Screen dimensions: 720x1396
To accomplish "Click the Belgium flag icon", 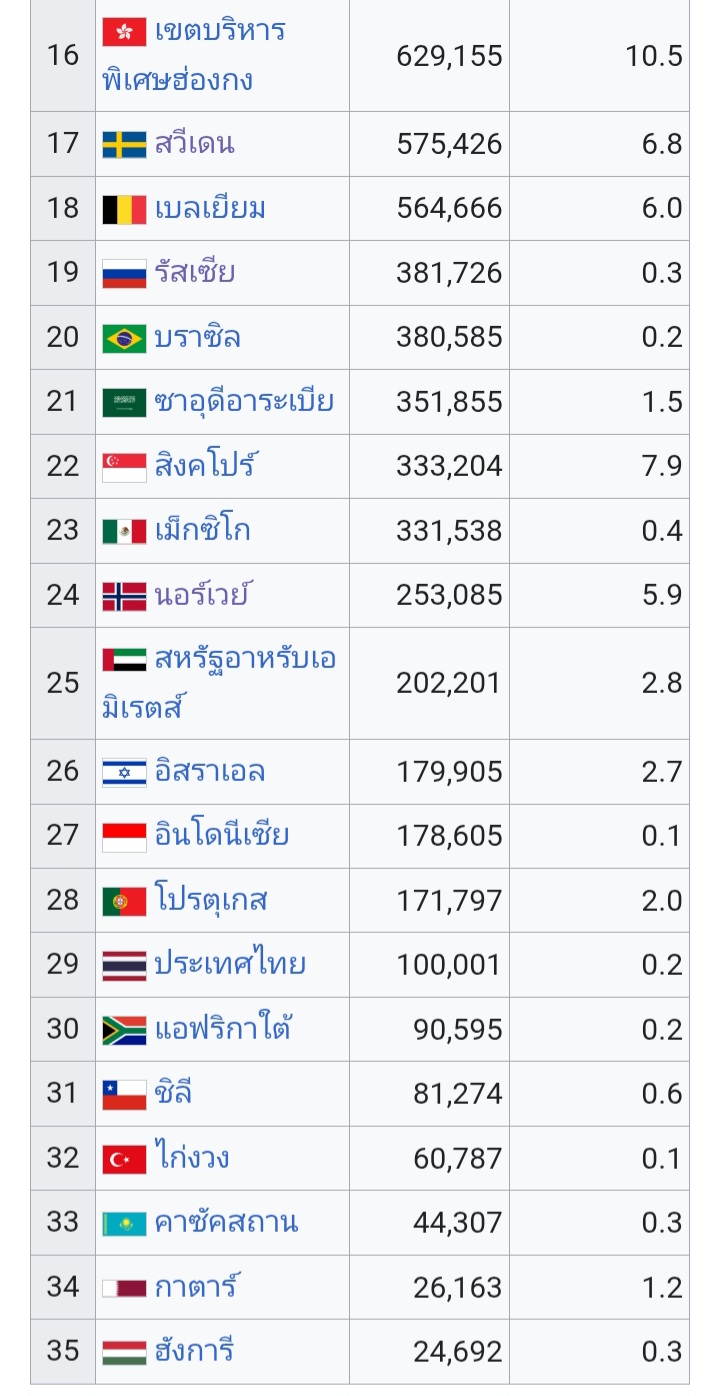I will (124, 210).
